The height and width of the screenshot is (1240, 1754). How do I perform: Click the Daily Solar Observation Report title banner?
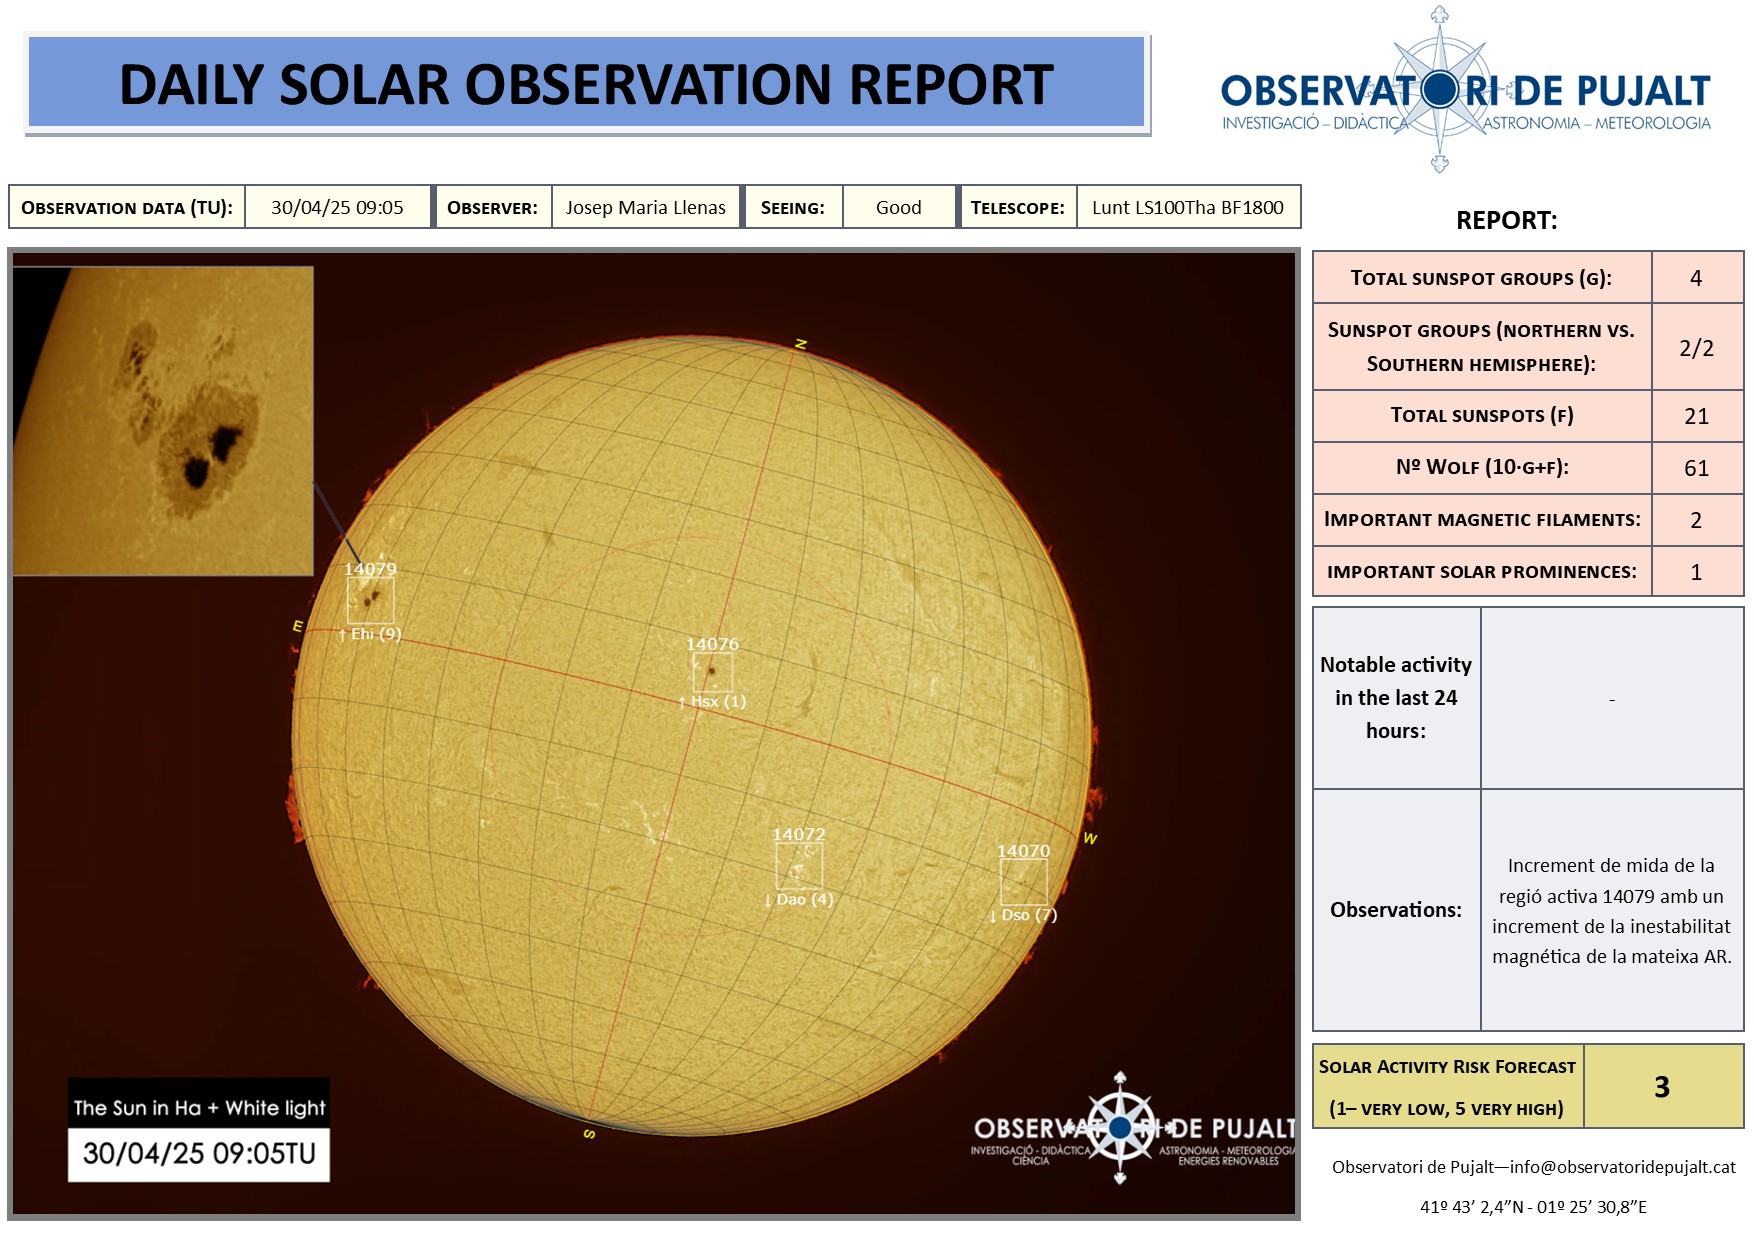click(x=586, y=84)
